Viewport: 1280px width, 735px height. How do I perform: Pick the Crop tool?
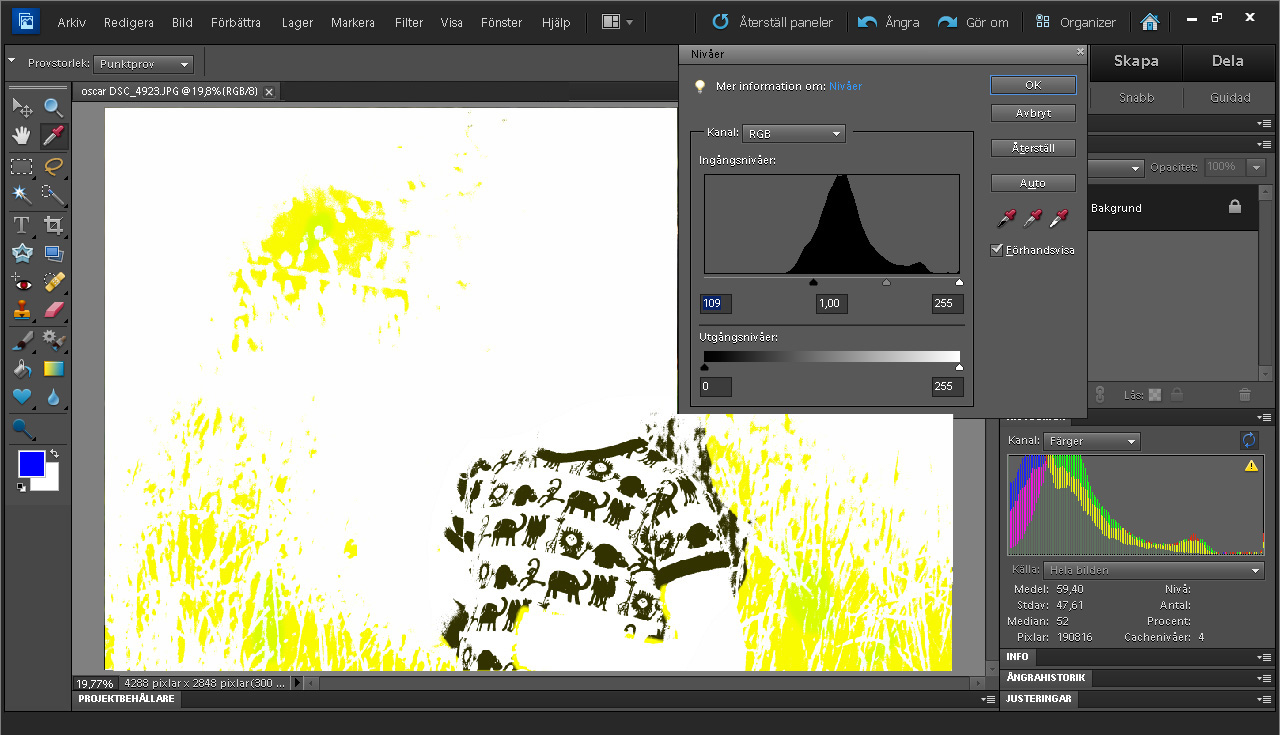pos(54,225)
